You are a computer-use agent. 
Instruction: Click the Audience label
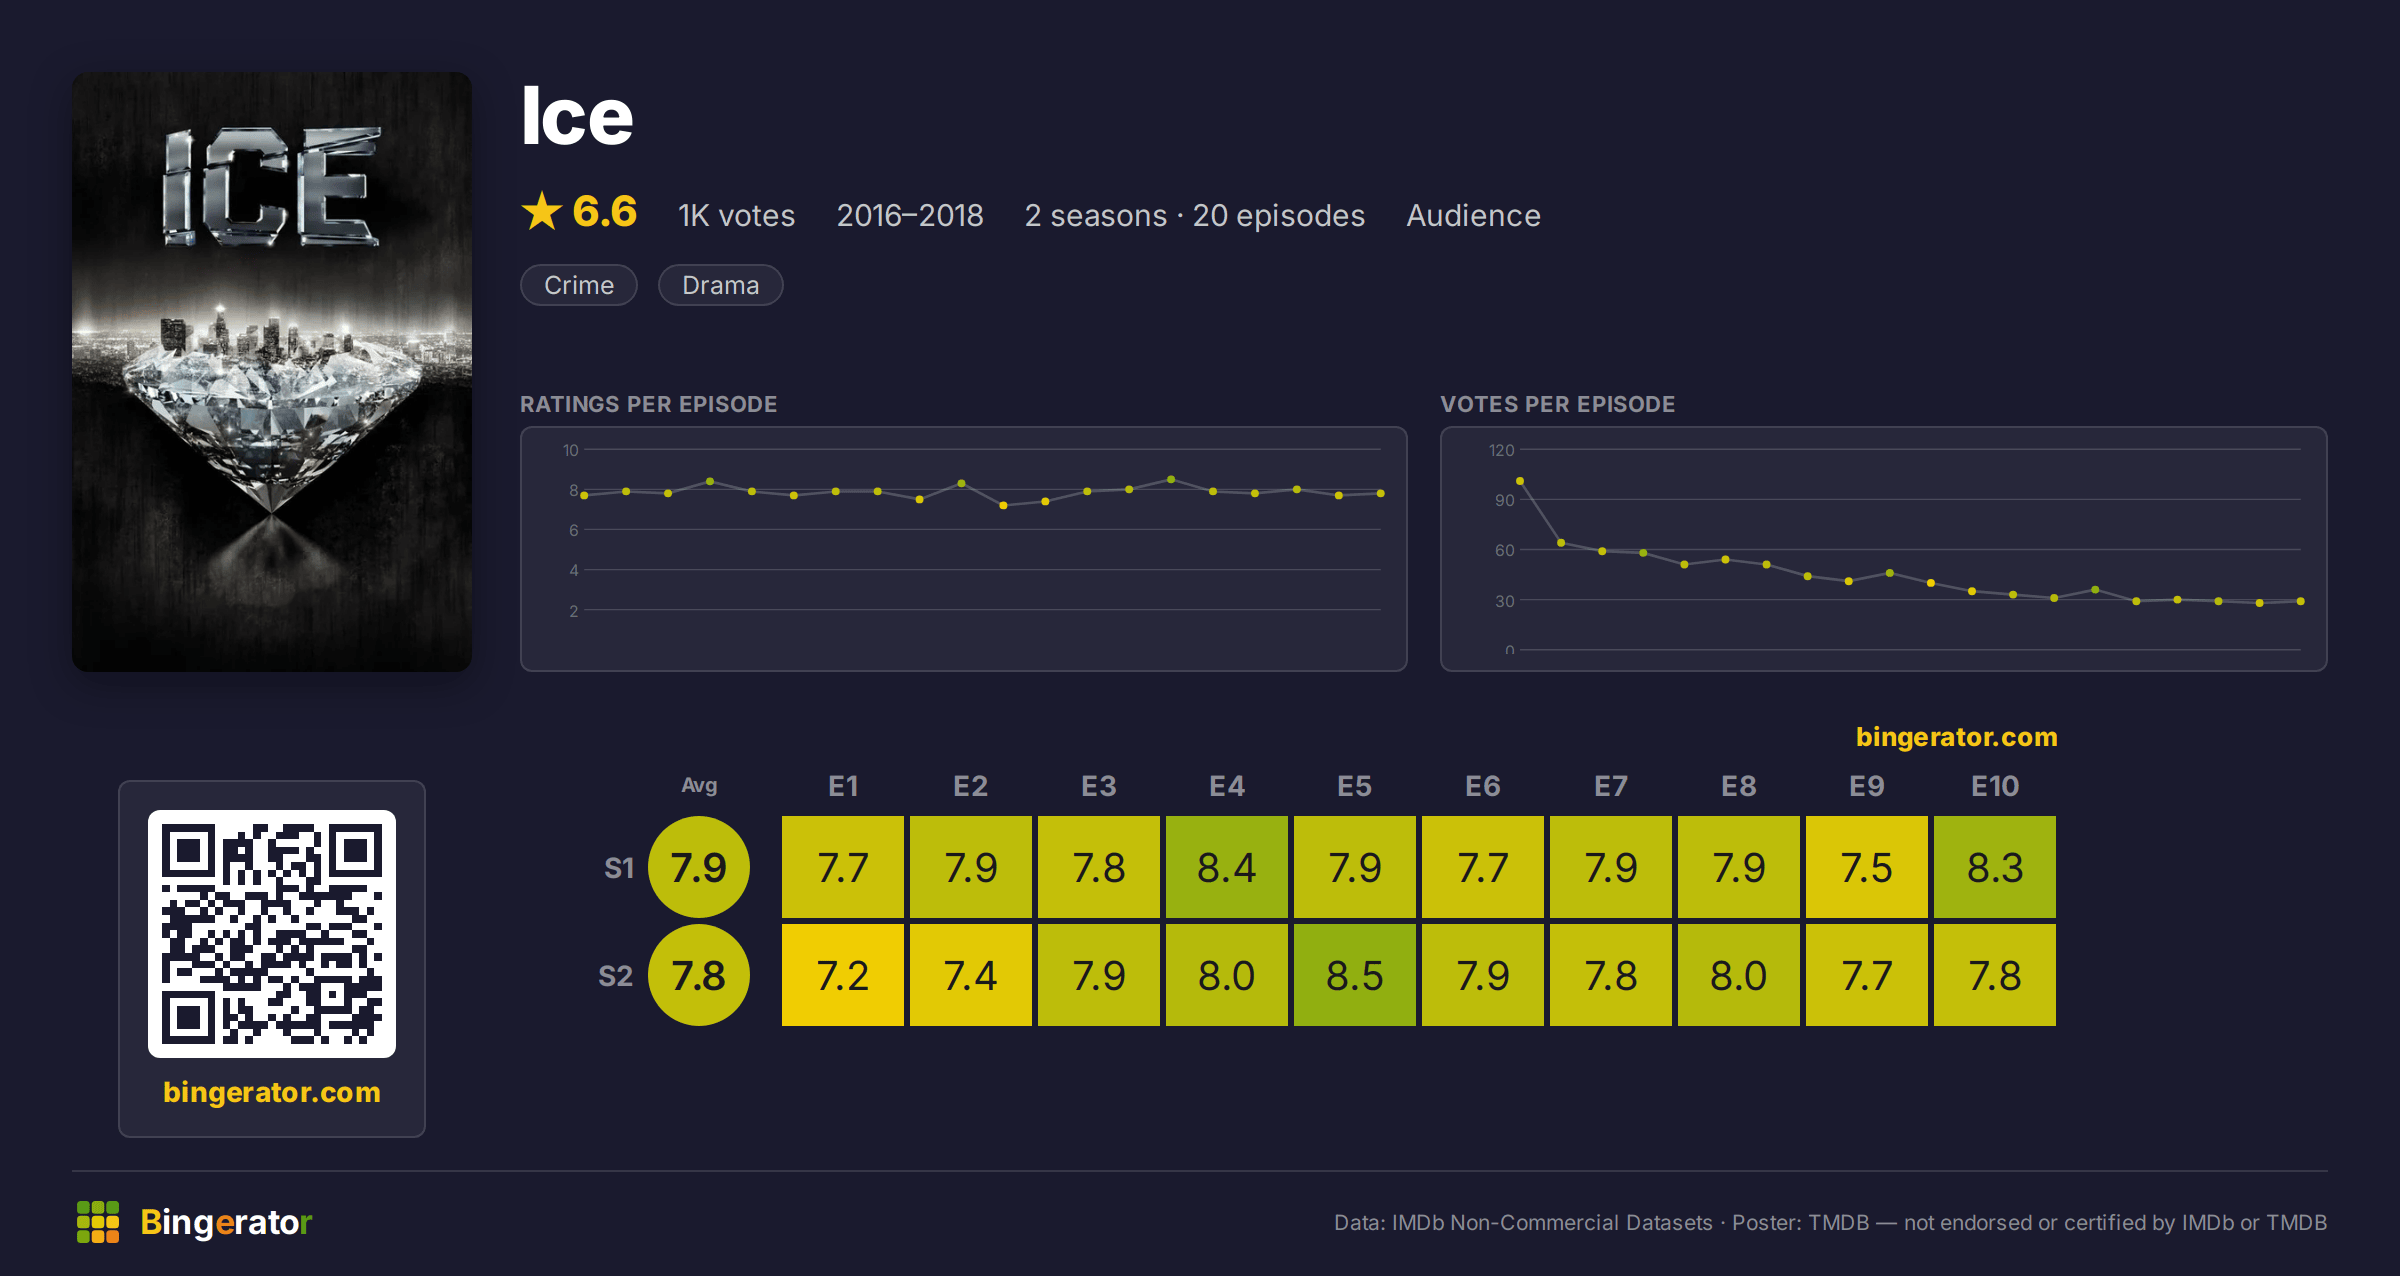[1473, 215]
